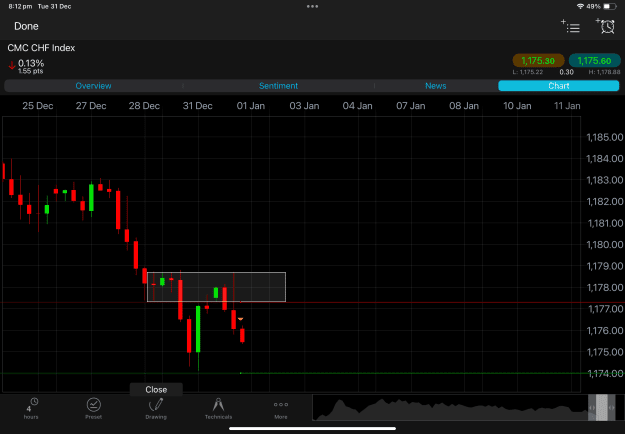This screenshot has width=625, height=434.
Task: Tap the Done button
Action: [x=26, y=26]
